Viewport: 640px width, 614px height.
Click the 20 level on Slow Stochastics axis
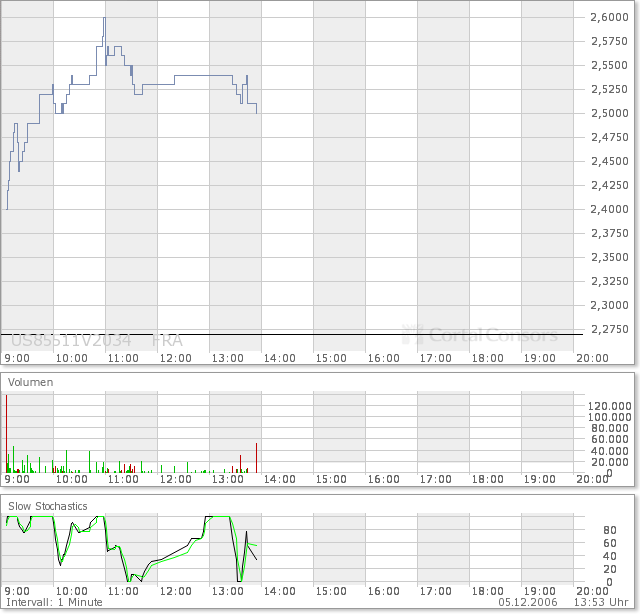pyautogui.click(x=610, y=569)
